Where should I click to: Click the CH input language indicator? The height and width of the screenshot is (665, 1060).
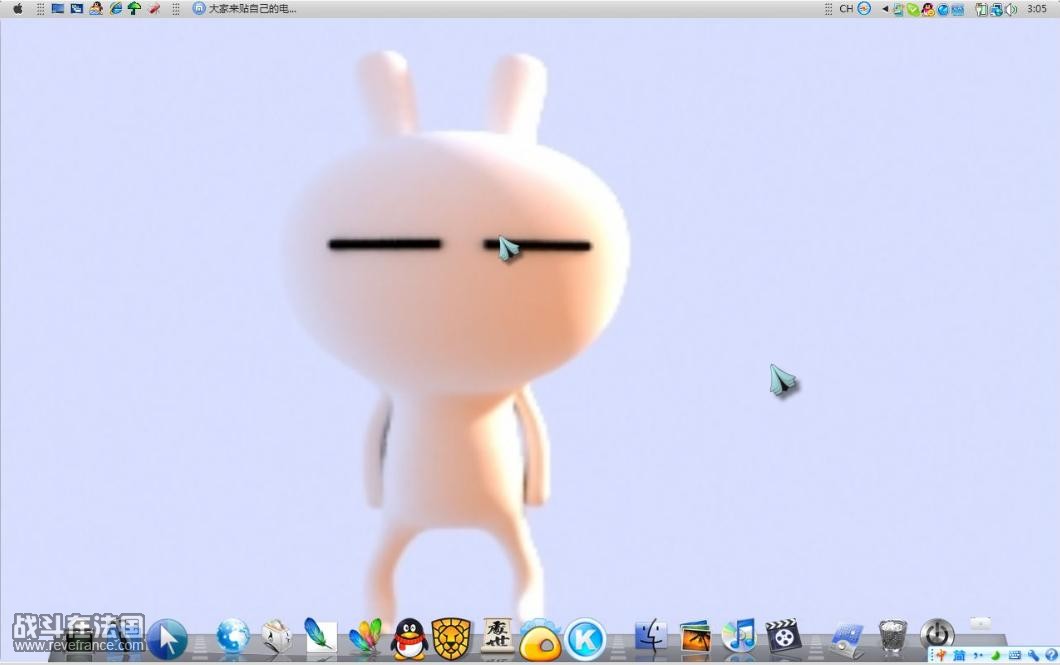click(x=846, y=9)
